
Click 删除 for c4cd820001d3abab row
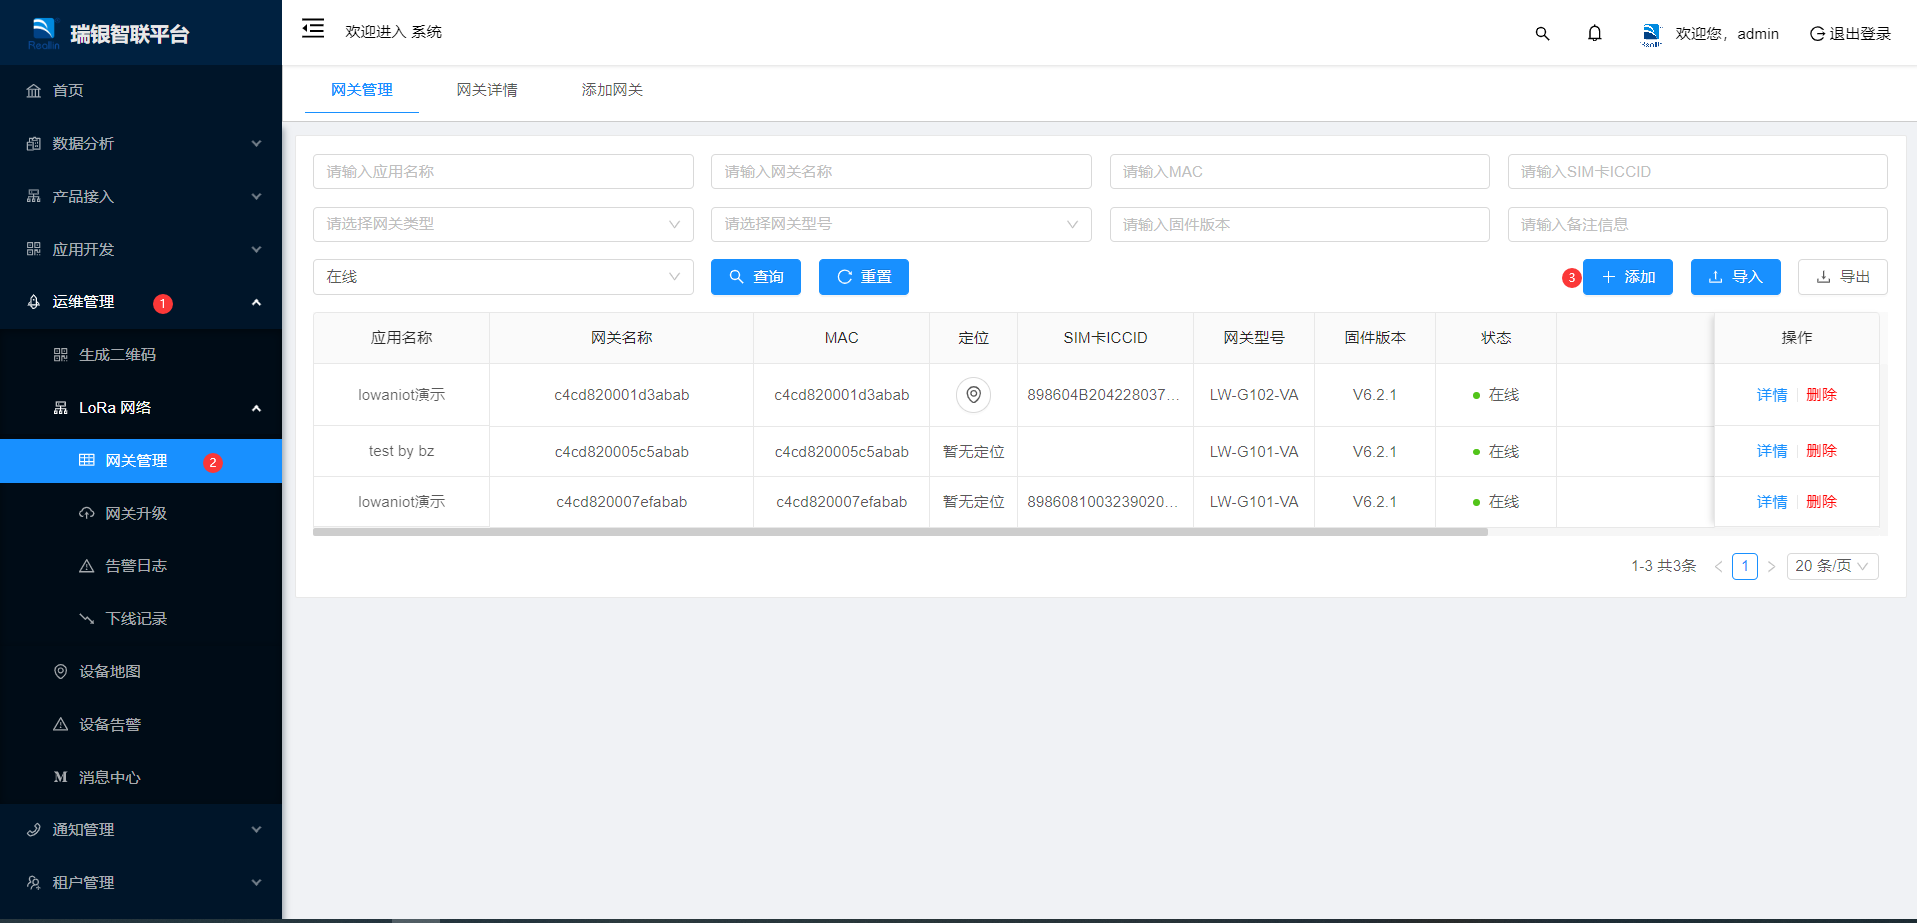pos(1822,395)
